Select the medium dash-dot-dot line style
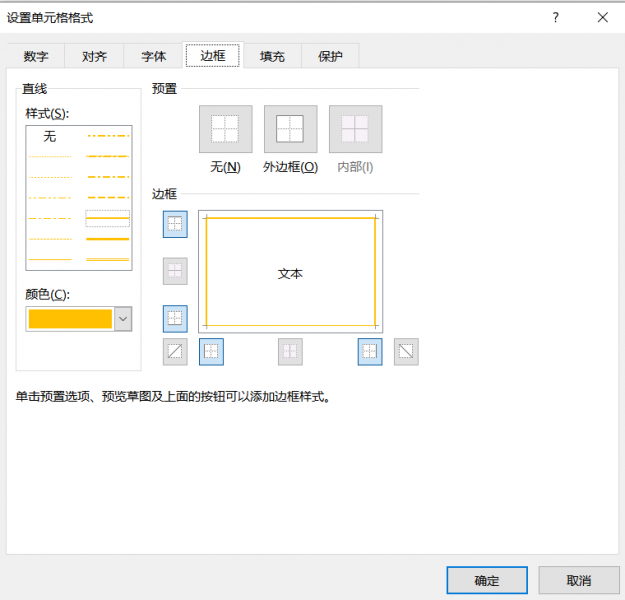The width and height of the screenshot is (625, 600). point(108,136)
